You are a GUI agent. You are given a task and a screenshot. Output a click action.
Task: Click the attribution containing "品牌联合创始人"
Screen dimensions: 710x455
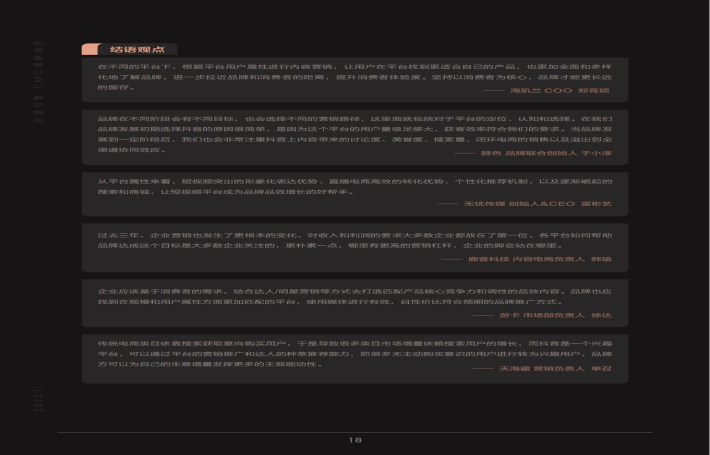tap(546, 153)
